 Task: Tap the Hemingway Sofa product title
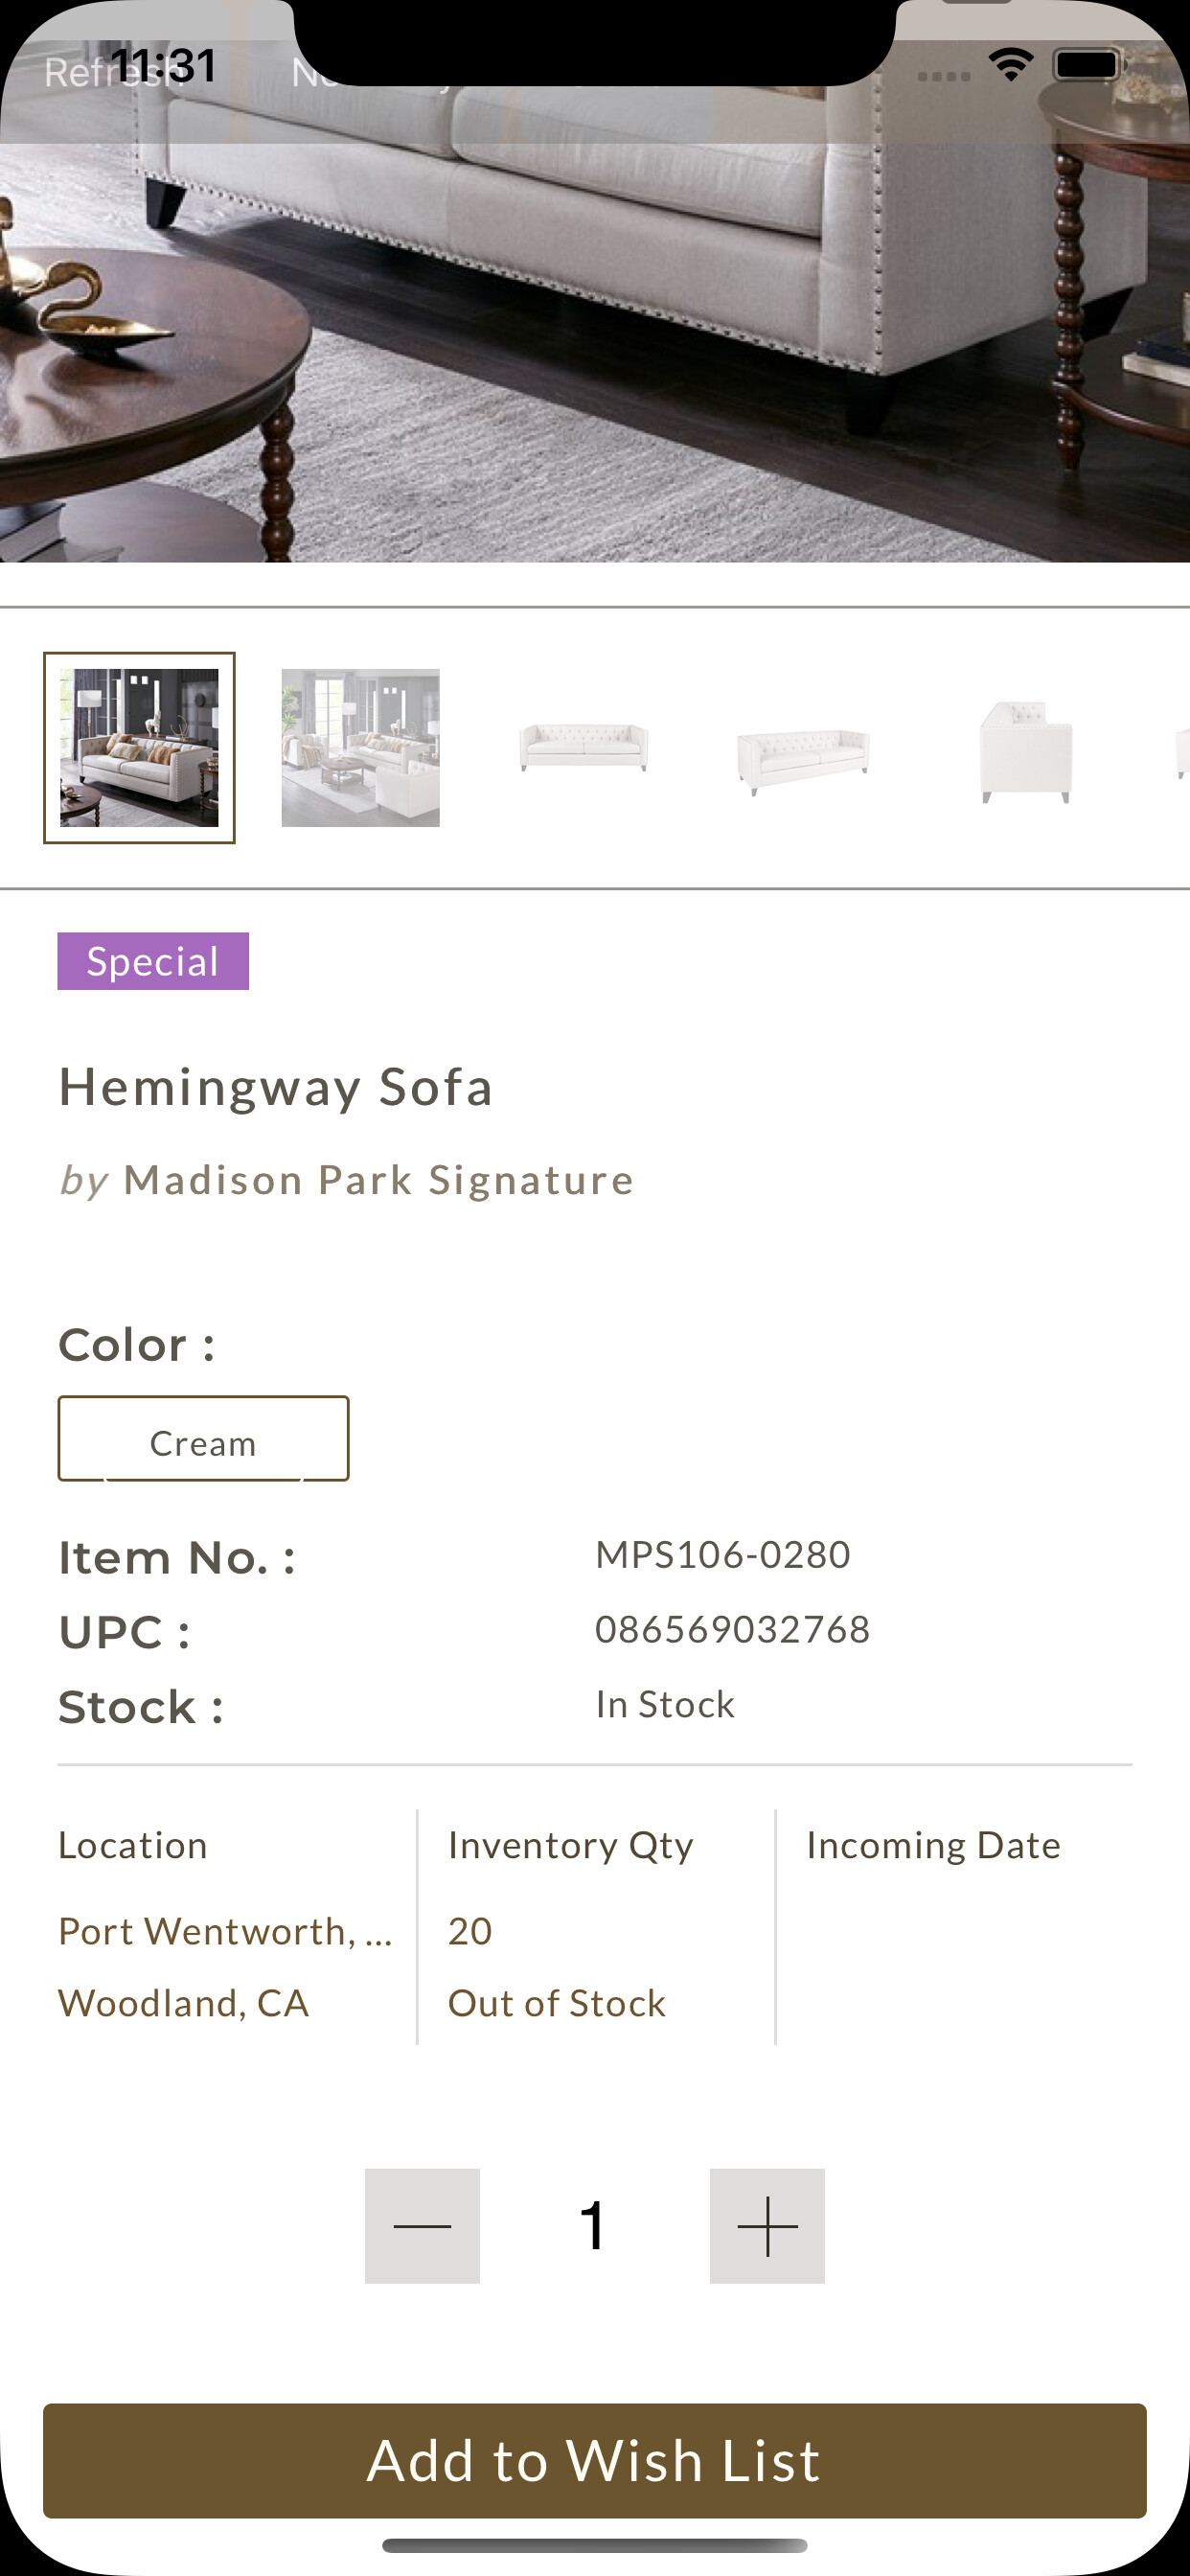(276, 1087)
